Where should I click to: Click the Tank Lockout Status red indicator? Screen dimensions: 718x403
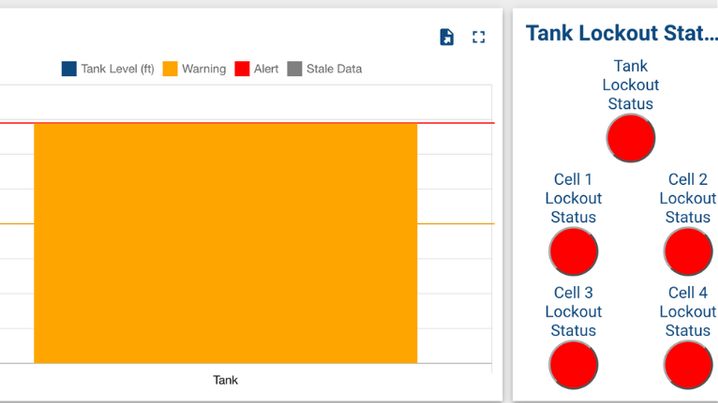[631, 138]
